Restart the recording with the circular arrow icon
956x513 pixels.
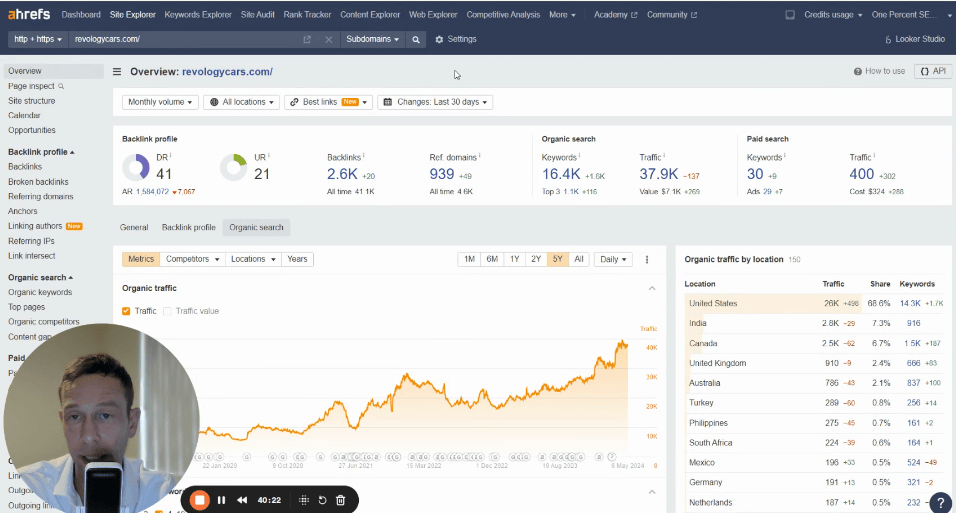click(x=322, y=499)
